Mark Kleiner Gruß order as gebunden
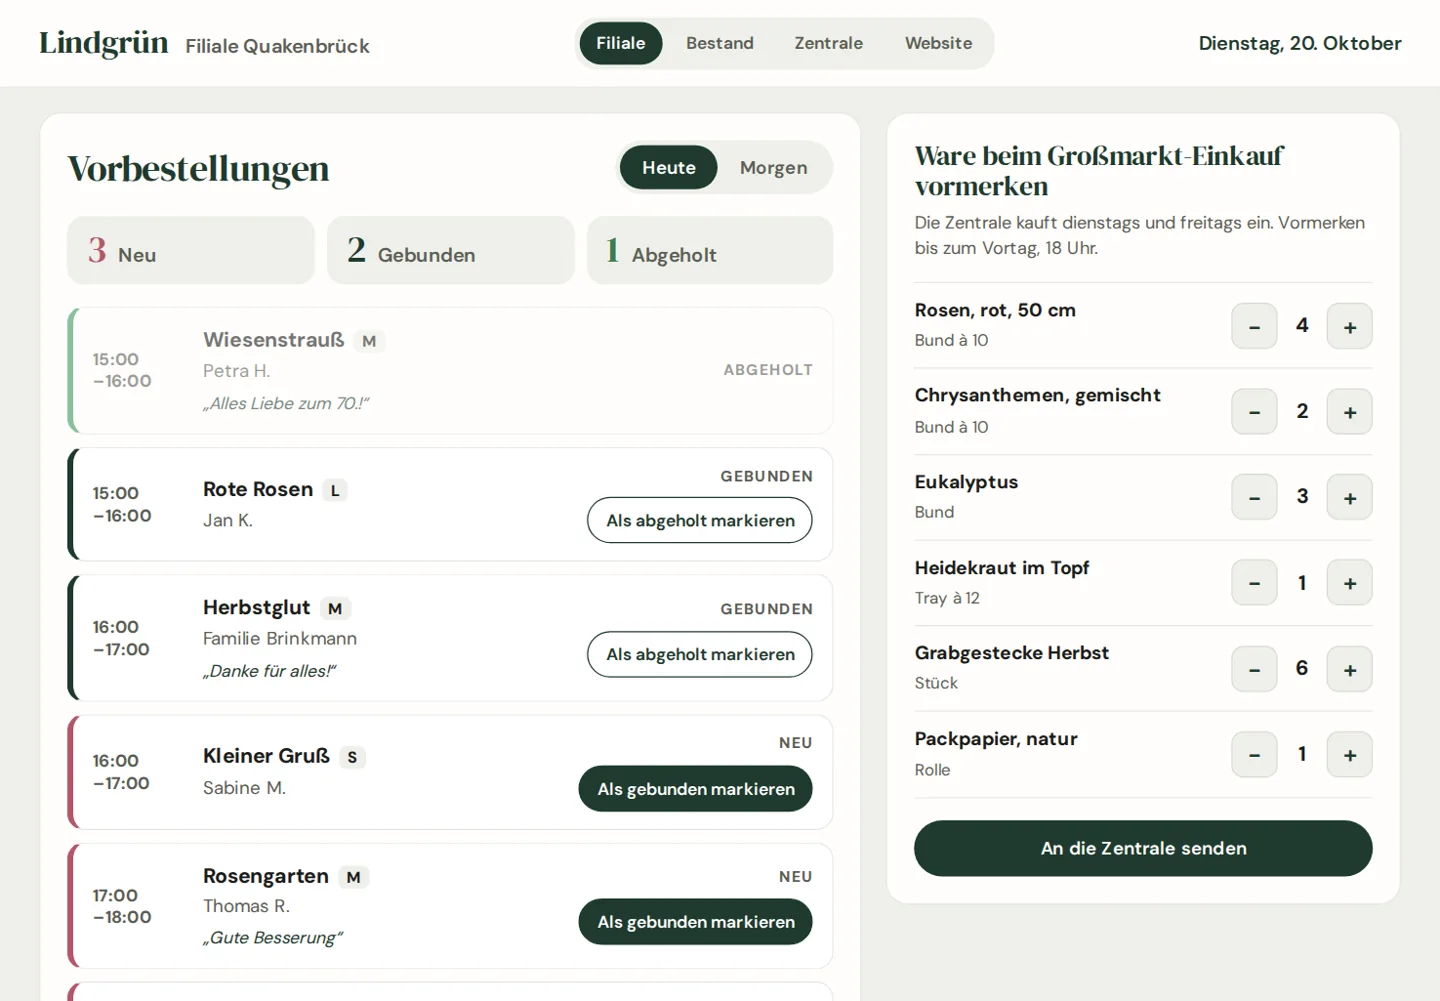 click(696, 789)
